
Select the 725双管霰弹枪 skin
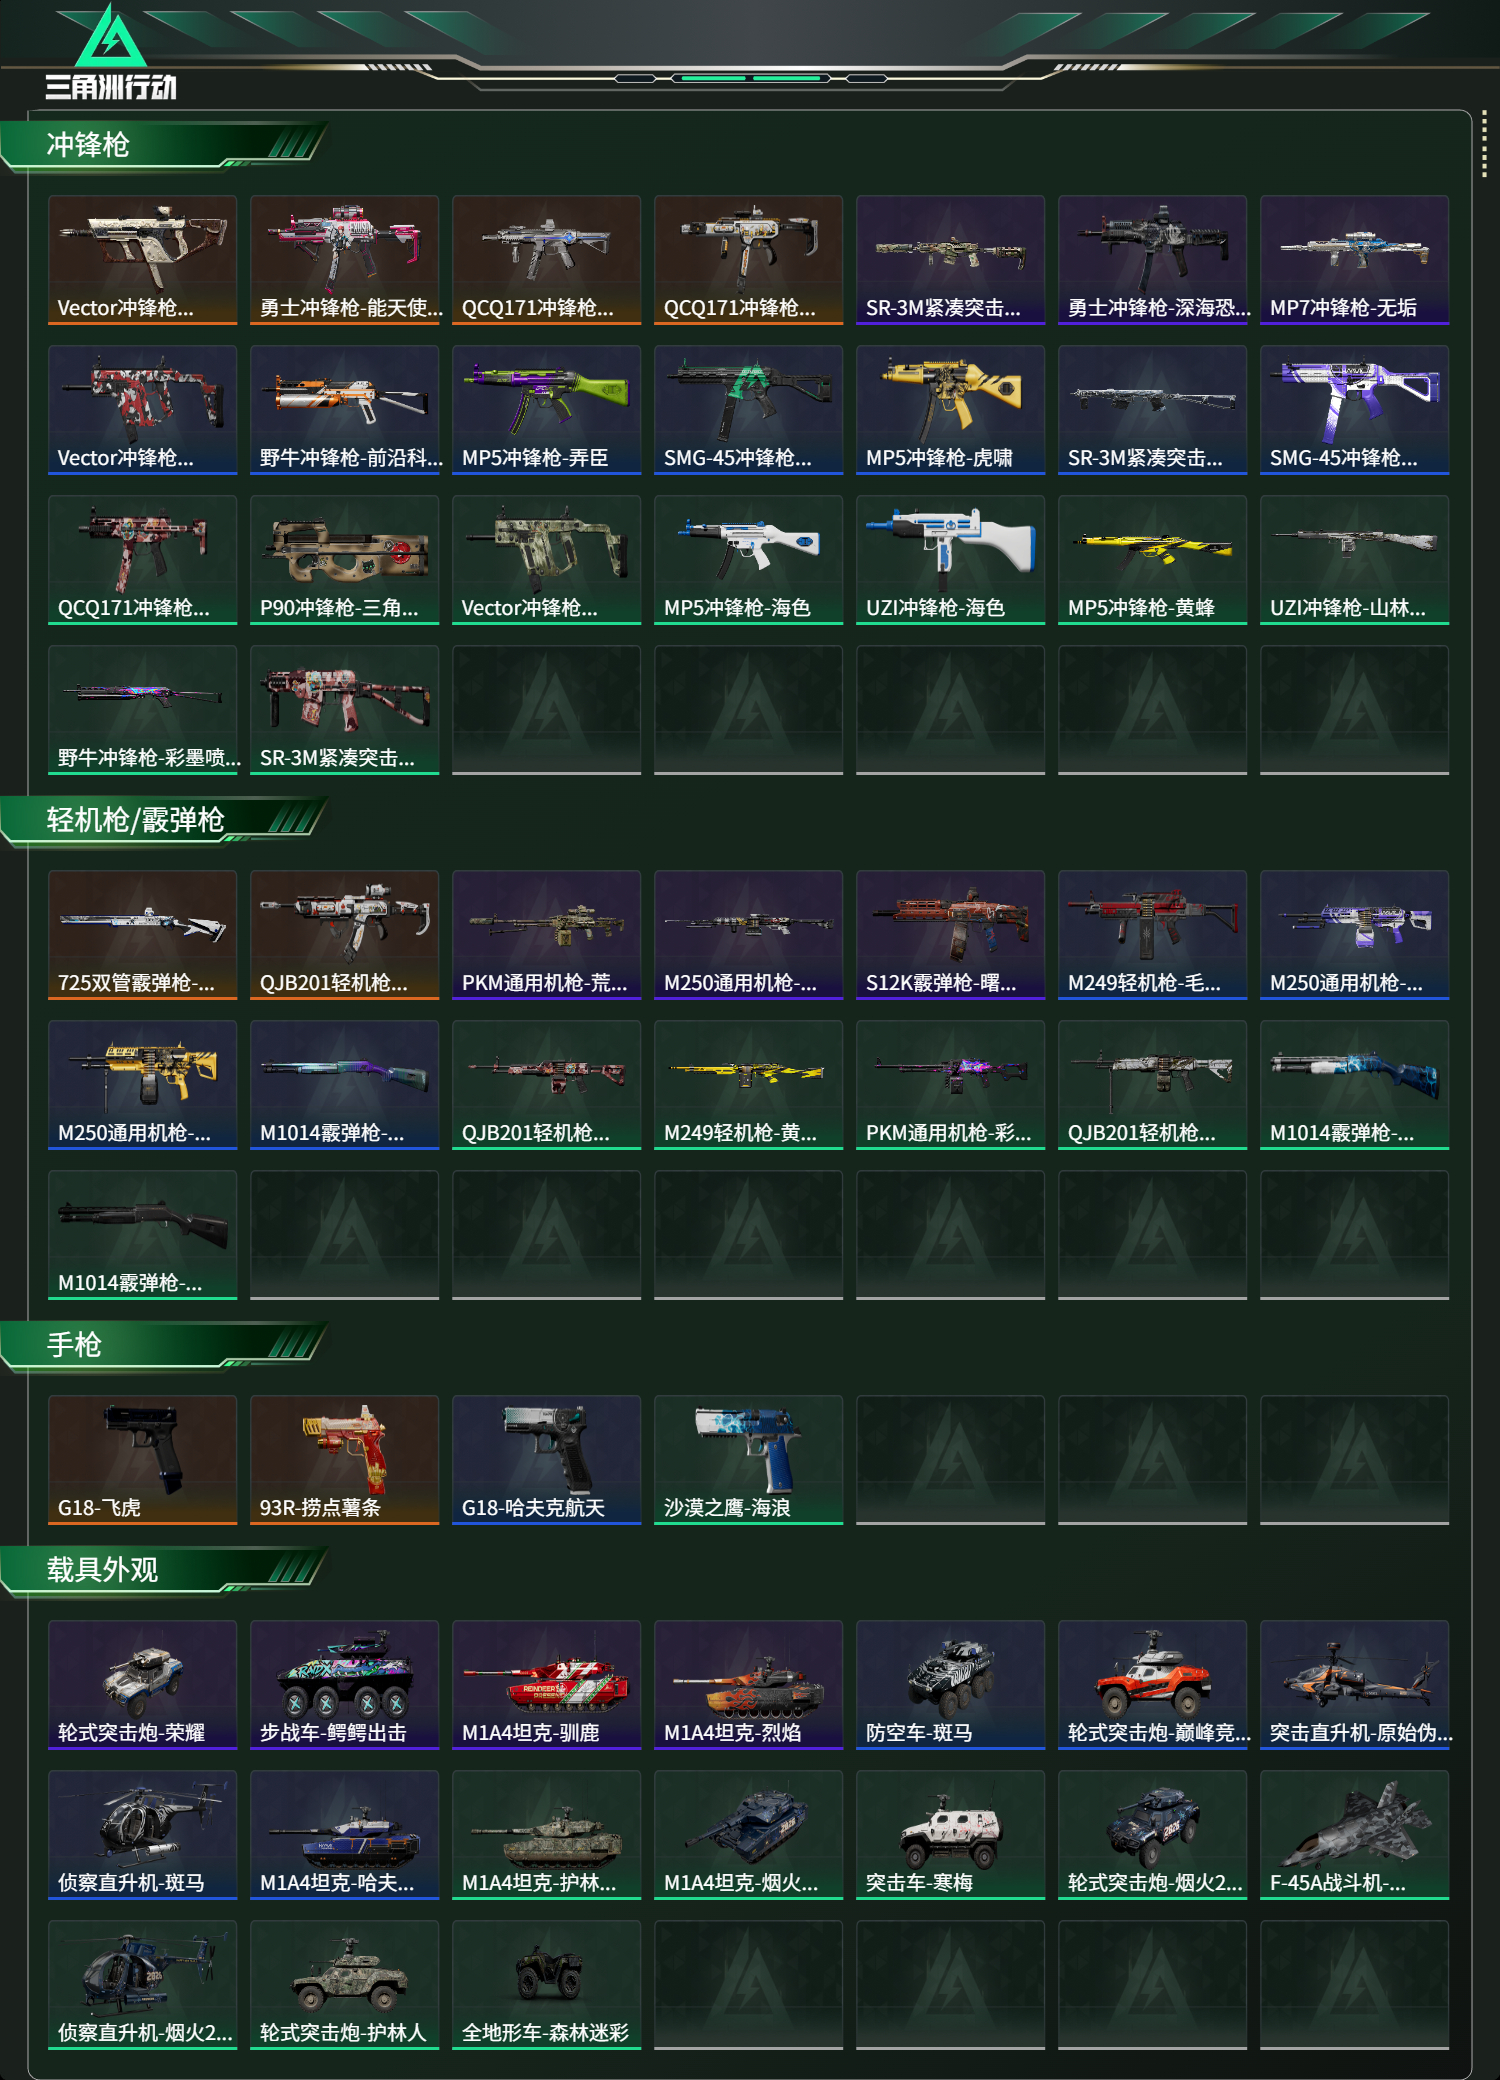pyautogui.click(x=142, y=935)
